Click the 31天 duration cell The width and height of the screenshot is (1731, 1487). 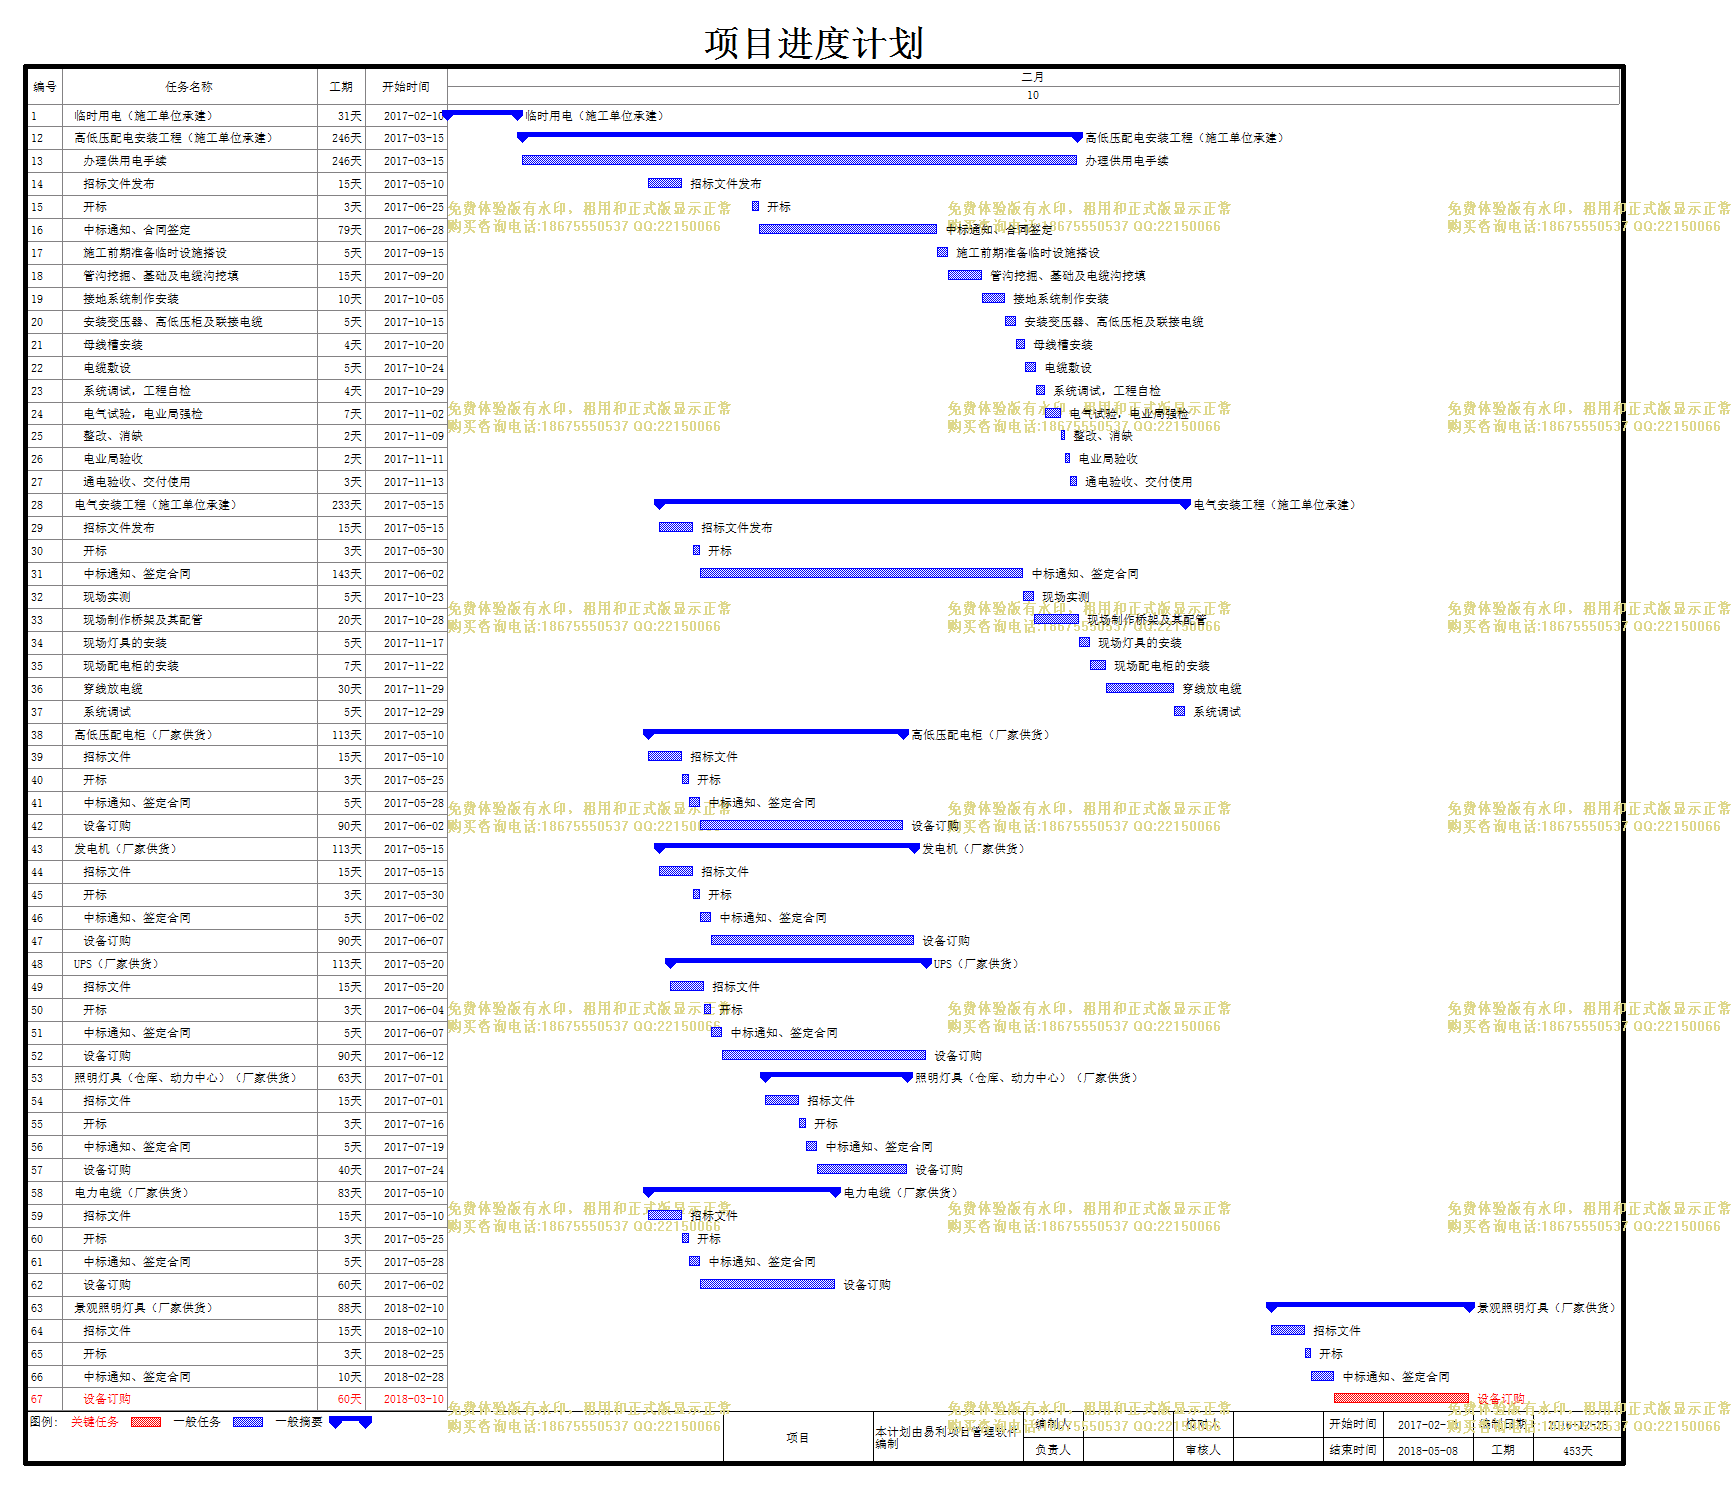(342, 116)
